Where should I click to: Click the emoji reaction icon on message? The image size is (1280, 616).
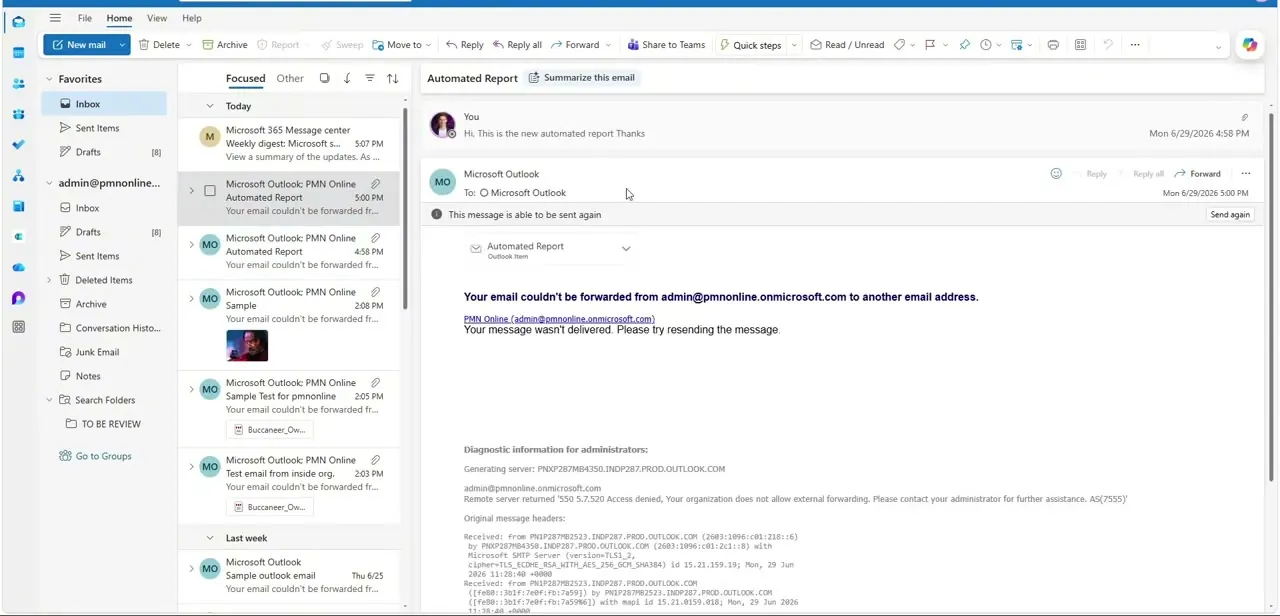(x=1056, y=174)
